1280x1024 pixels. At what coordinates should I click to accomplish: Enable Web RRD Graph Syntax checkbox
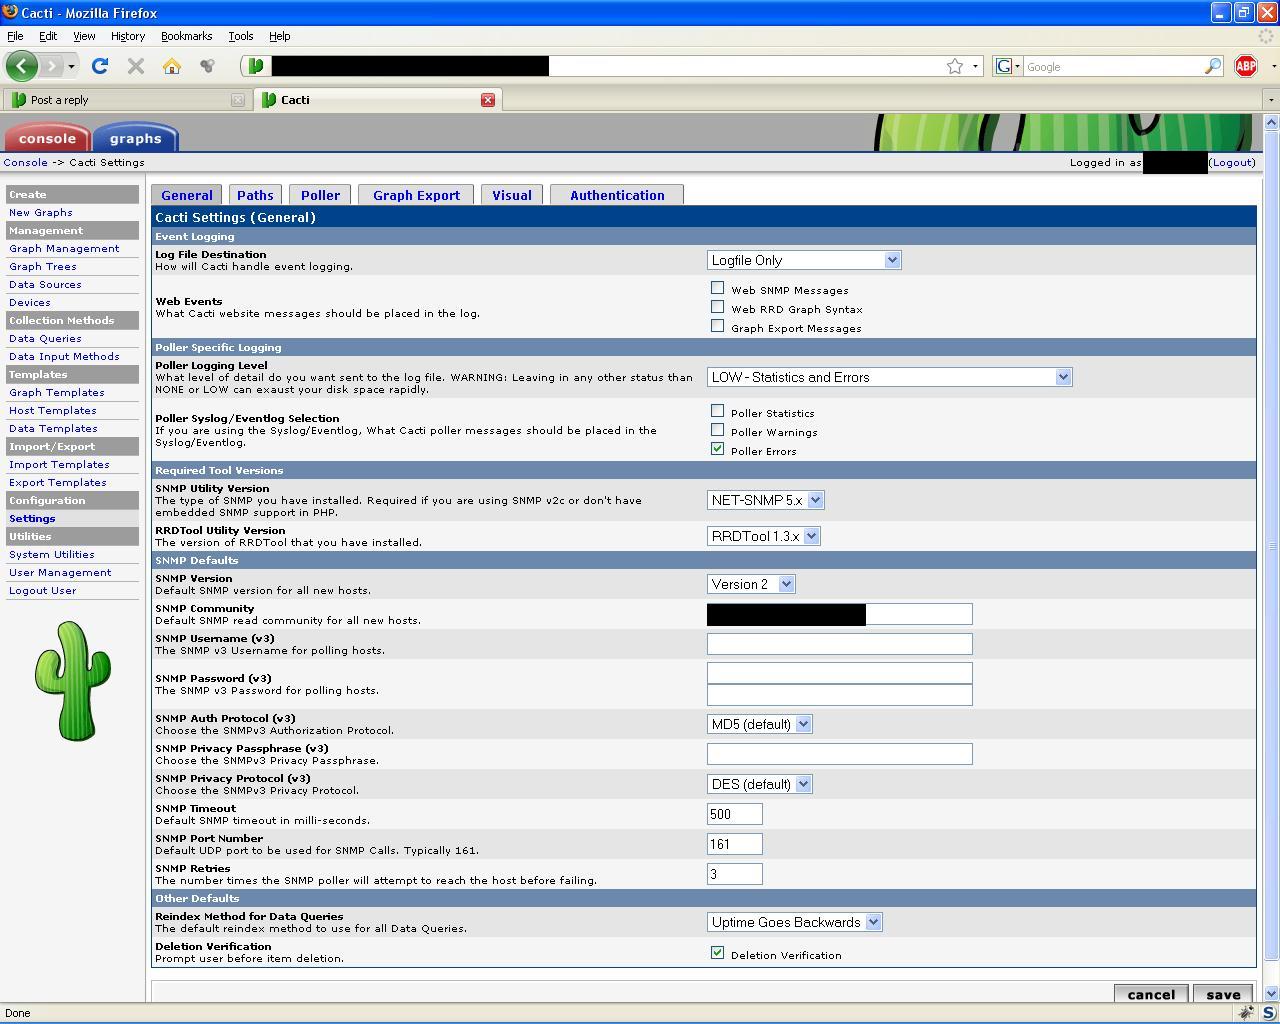pos(717,307)
